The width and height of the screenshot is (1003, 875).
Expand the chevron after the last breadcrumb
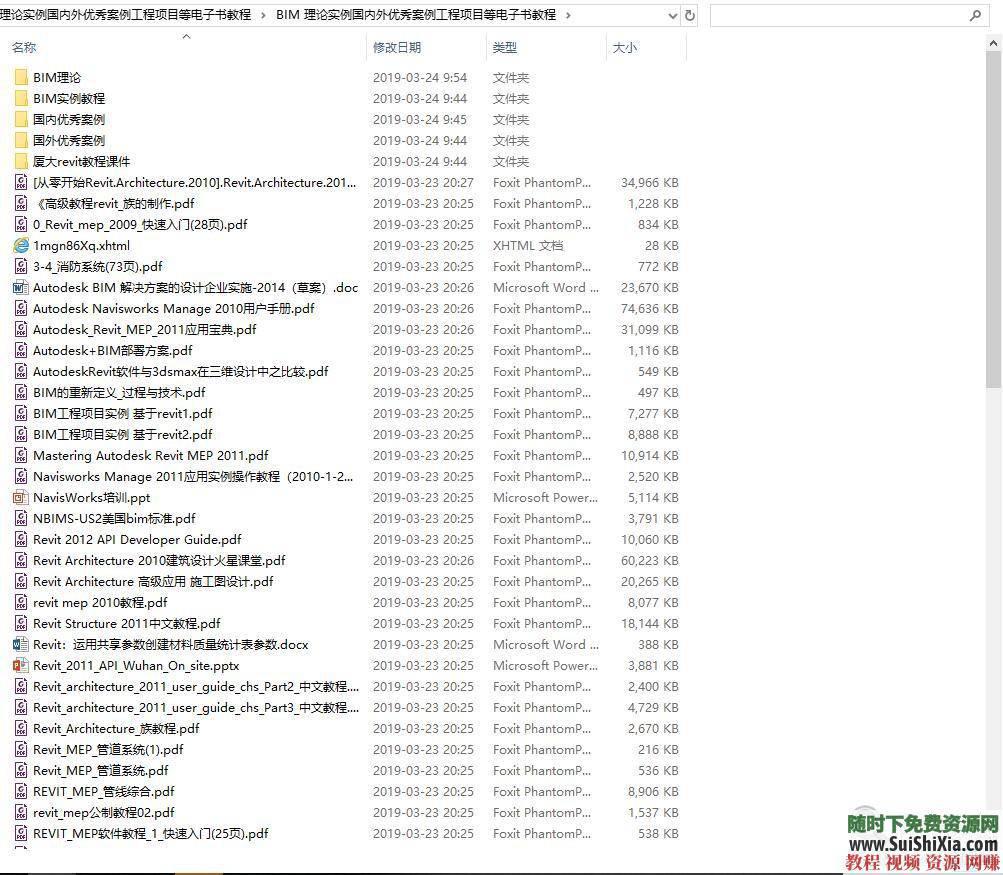[x=568, y=15]
